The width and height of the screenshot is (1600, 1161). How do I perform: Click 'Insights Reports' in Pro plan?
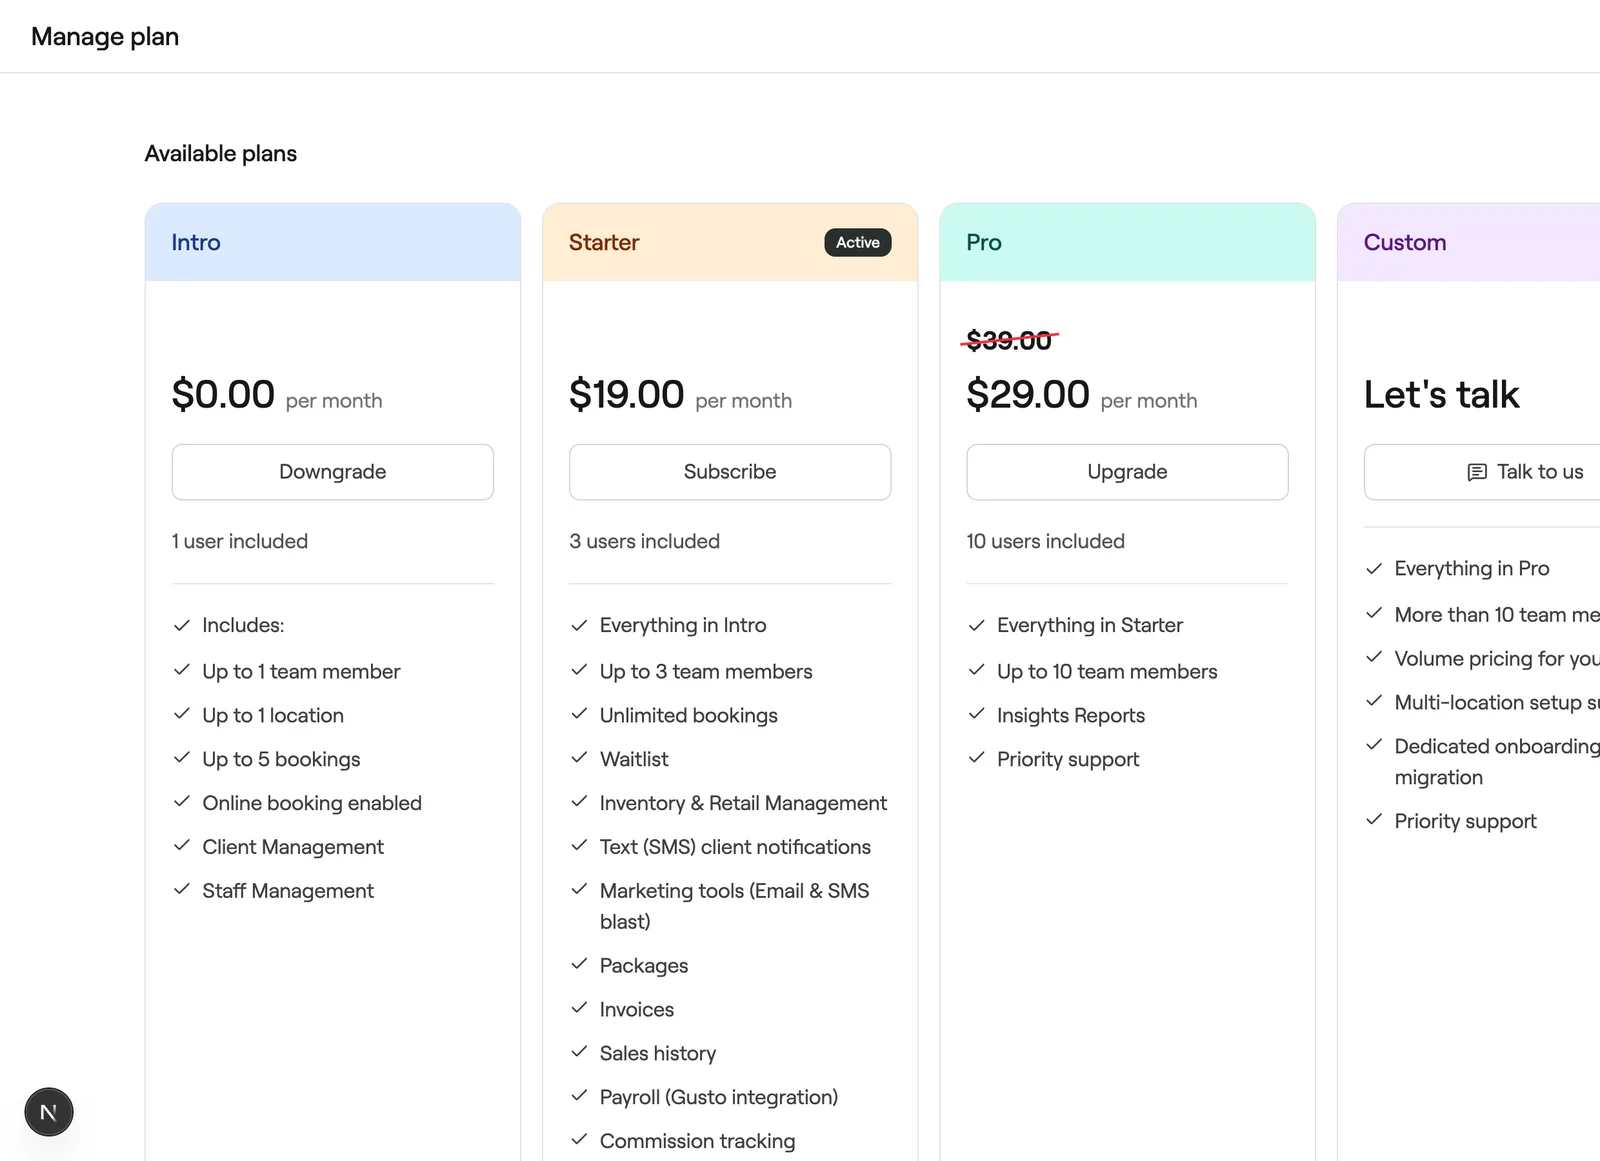tap(1071, 716)
